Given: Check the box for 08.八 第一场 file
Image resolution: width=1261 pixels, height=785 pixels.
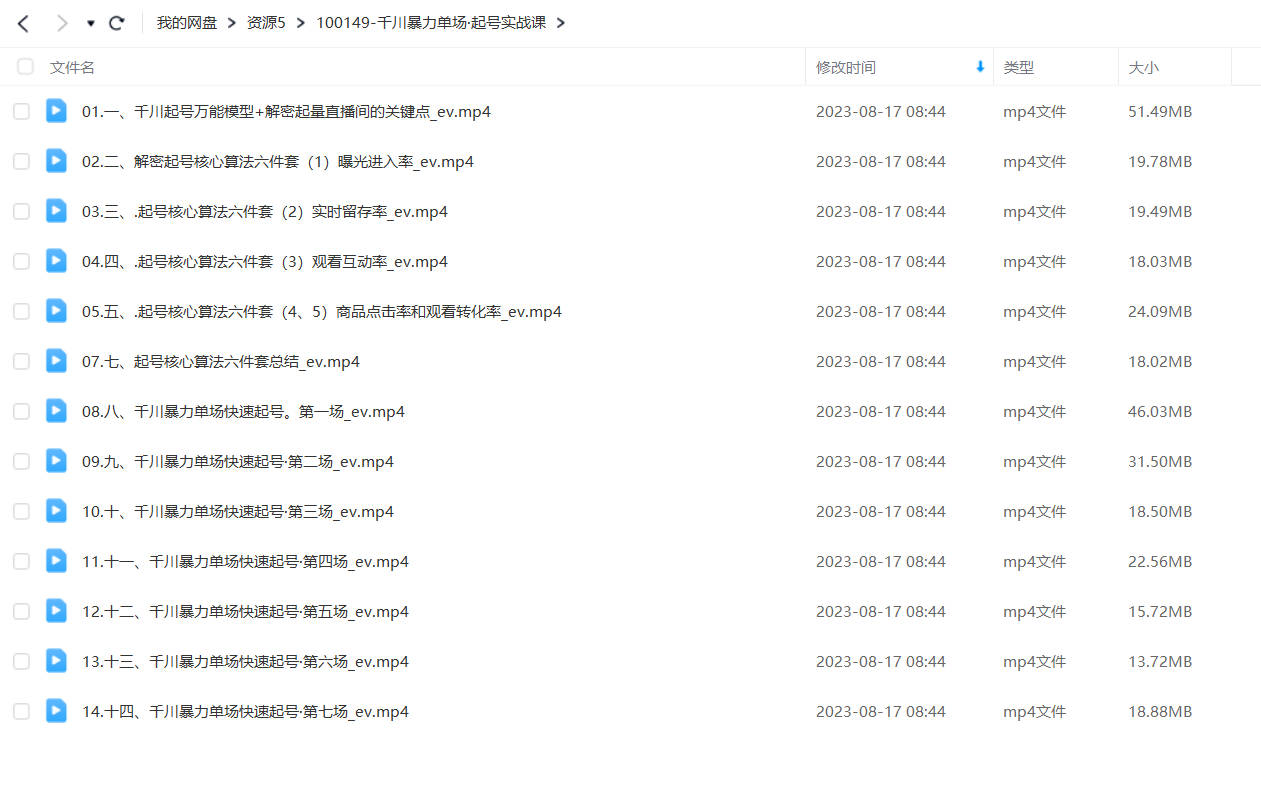Looking at the screenshot, I should click(x=21, y=411).
